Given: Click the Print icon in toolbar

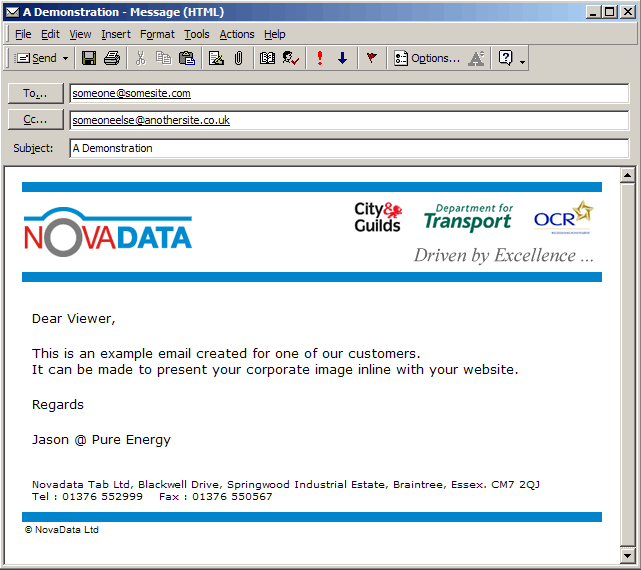Looking at the screenshot, I should click(112, 58).
